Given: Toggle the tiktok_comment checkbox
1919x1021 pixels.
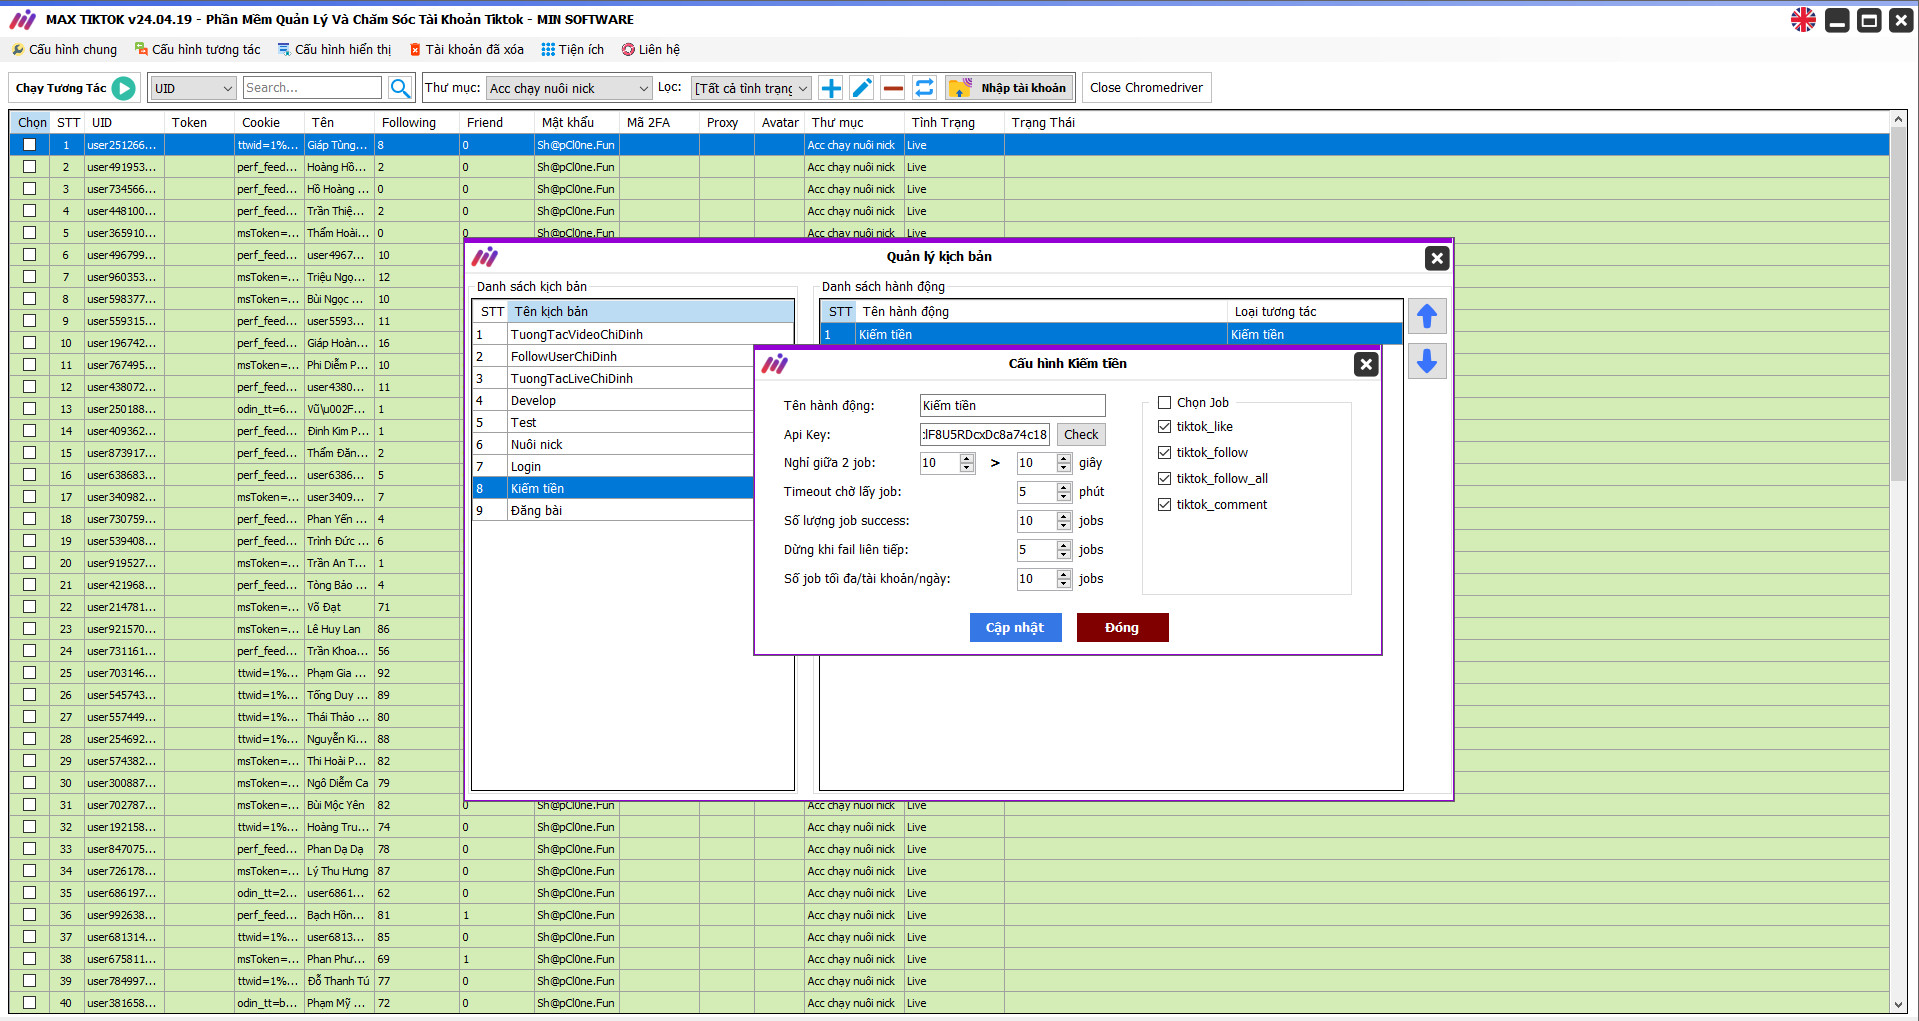Looking at the screenshot, I should coord(1164,505).
